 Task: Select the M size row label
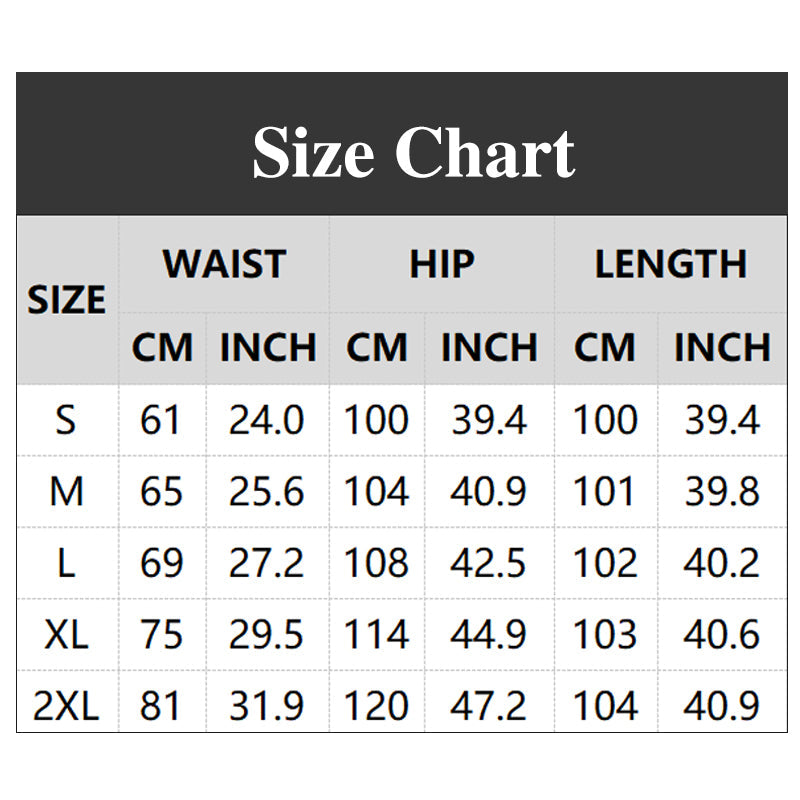point(66,492)
